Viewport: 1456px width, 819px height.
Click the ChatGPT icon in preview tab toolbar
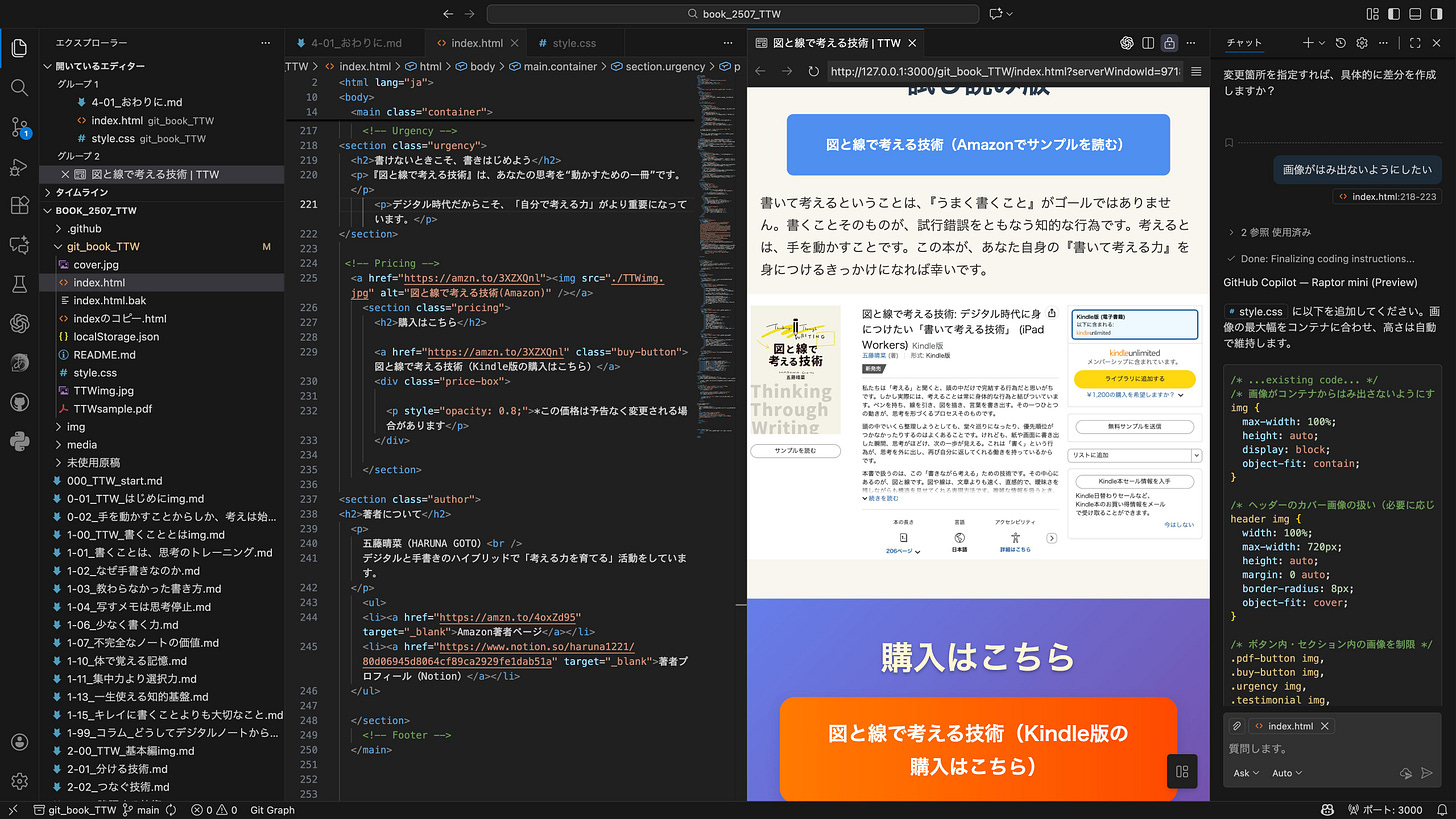pyautogui.click(x=1126, y=43)
